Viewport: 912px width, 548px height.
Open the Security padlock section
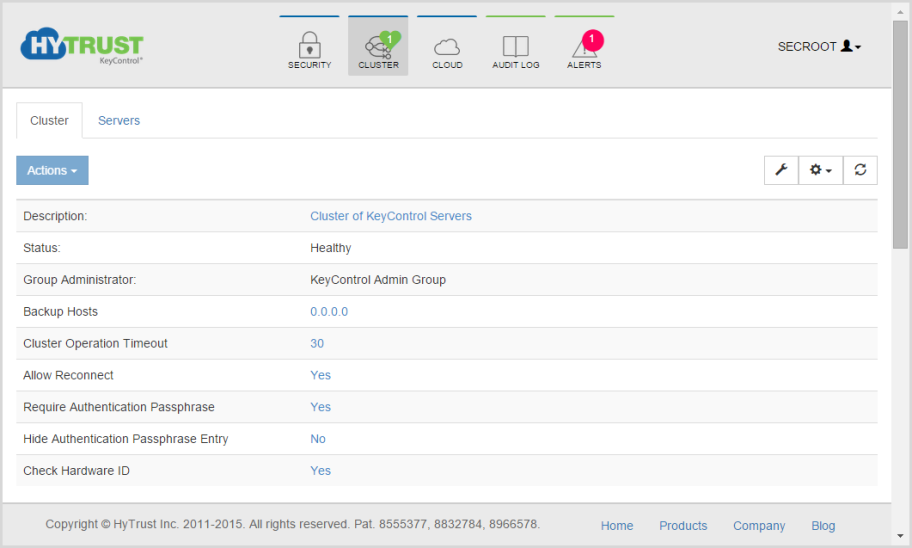coord(309,47)
